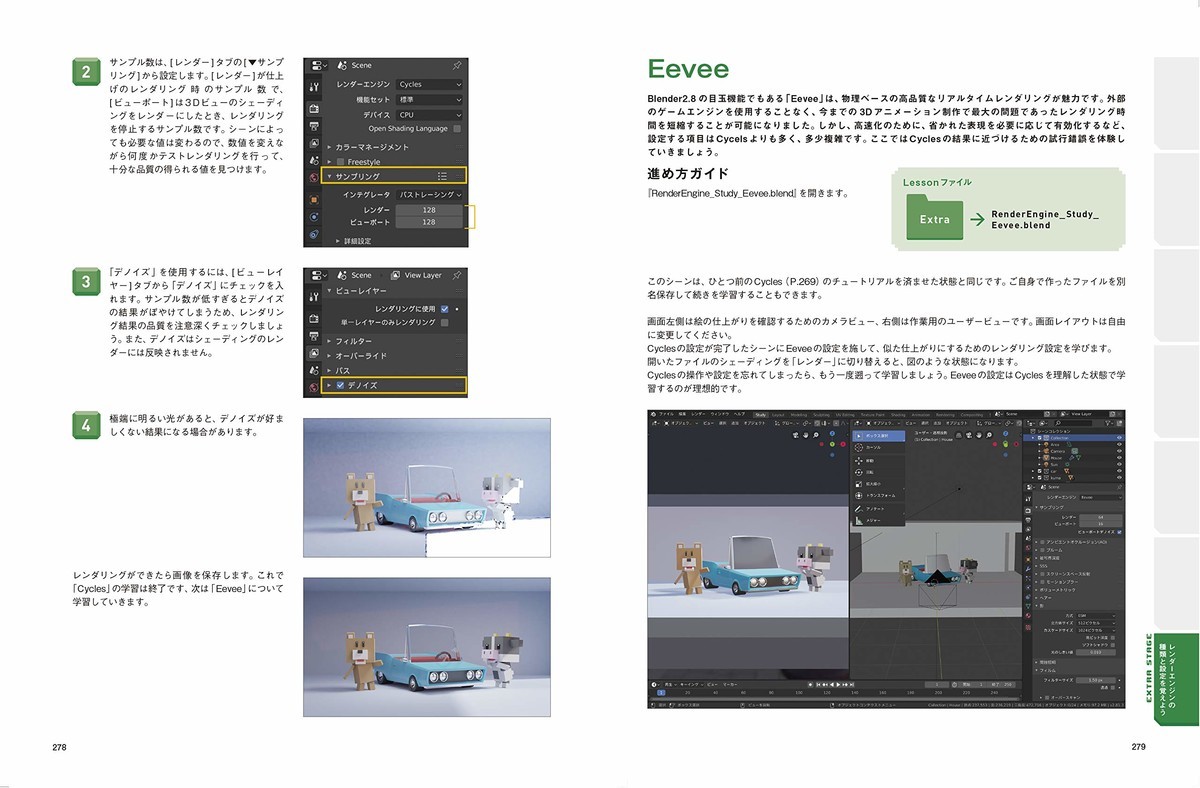Open the 機能セット dropdown set to 標準

pos(429,100)
